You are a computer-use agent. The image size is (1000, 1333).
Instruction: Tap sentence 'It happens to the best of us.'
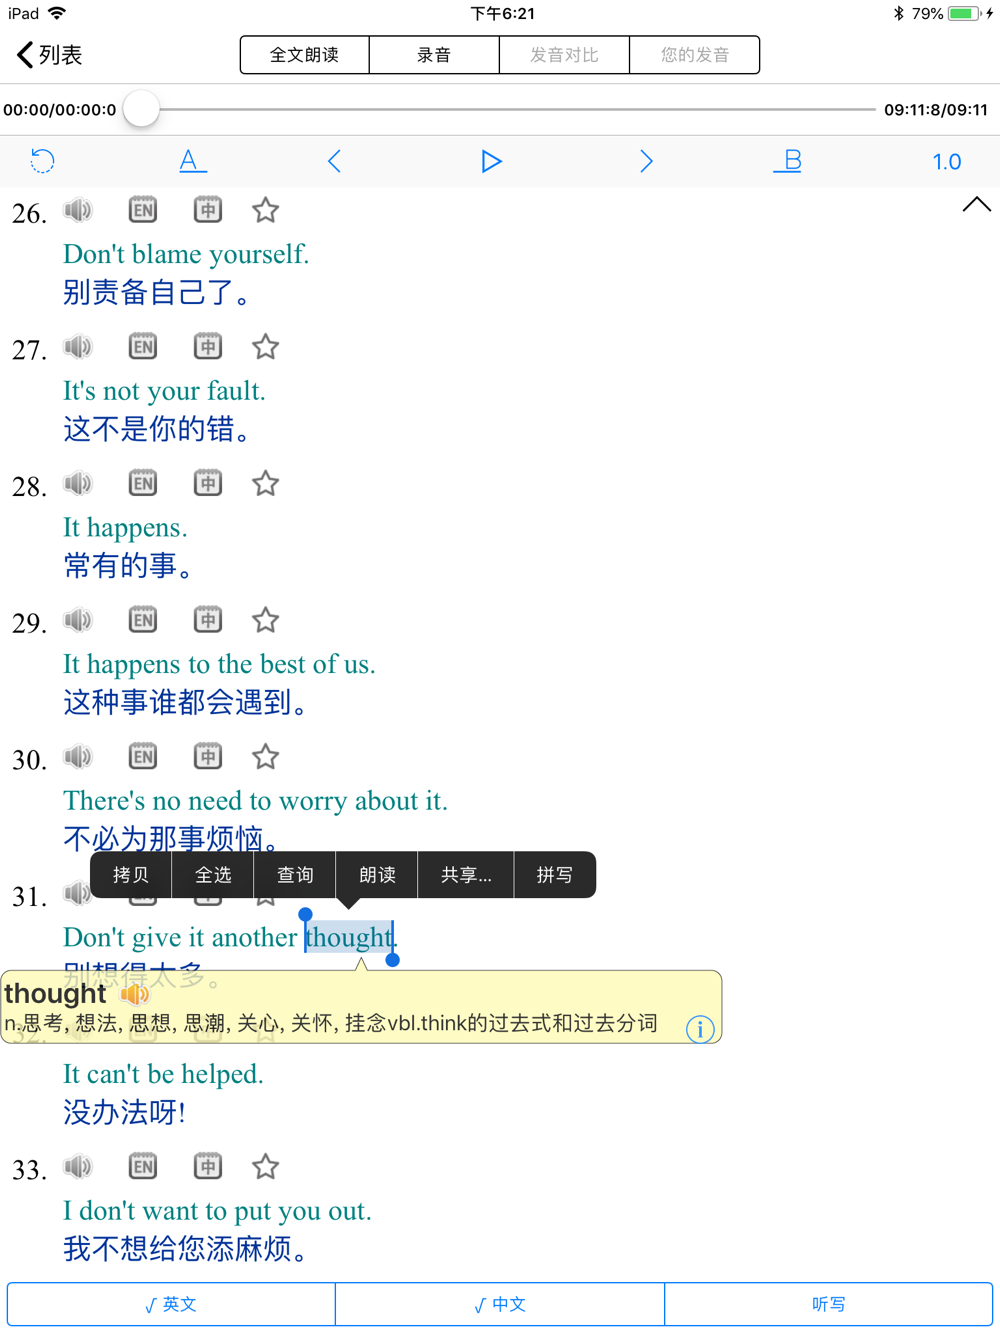tap(219, 664)
